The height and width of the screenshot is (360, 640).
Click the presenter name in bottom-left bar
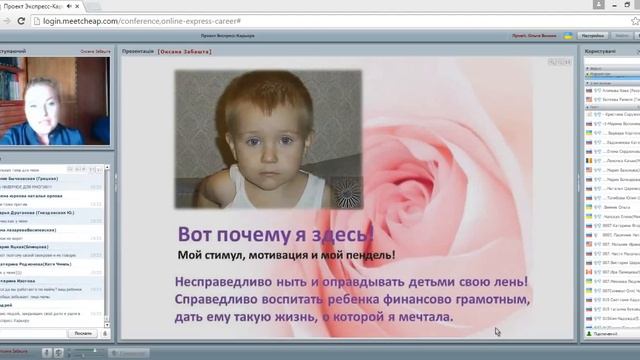click(x=14, y=351)
